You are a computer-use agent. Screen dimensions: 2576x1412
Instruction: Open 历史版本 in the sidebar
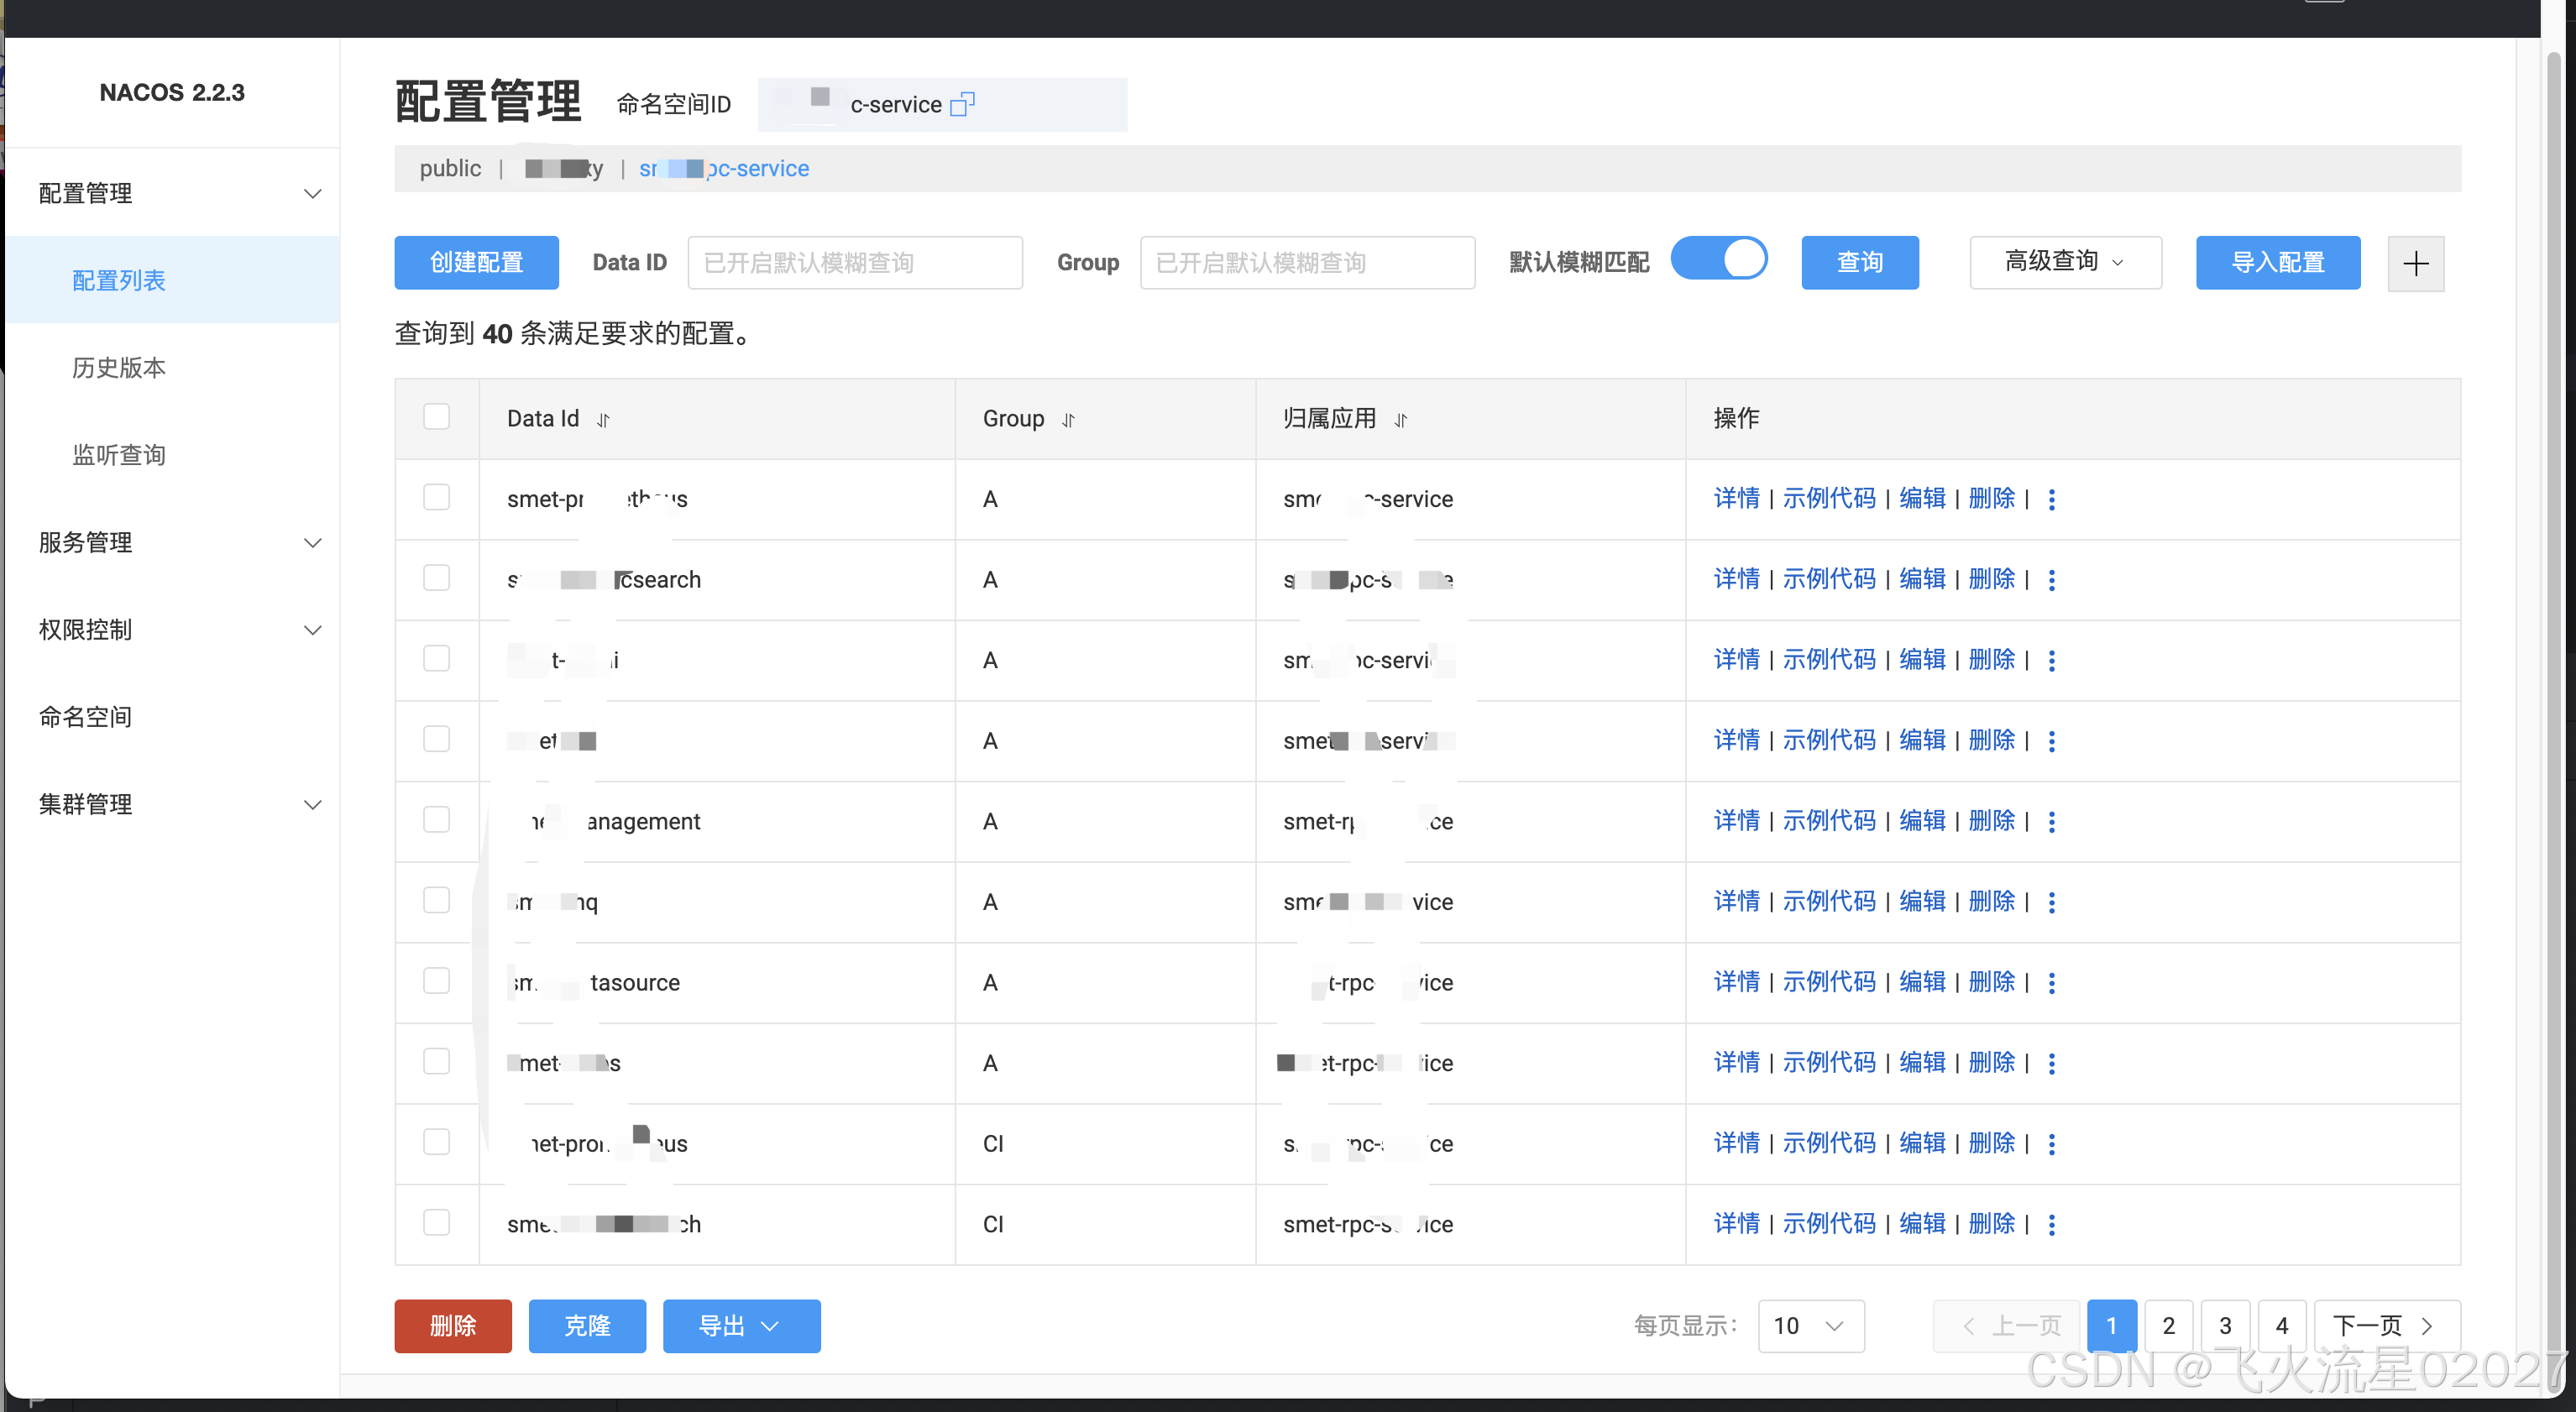119,368
